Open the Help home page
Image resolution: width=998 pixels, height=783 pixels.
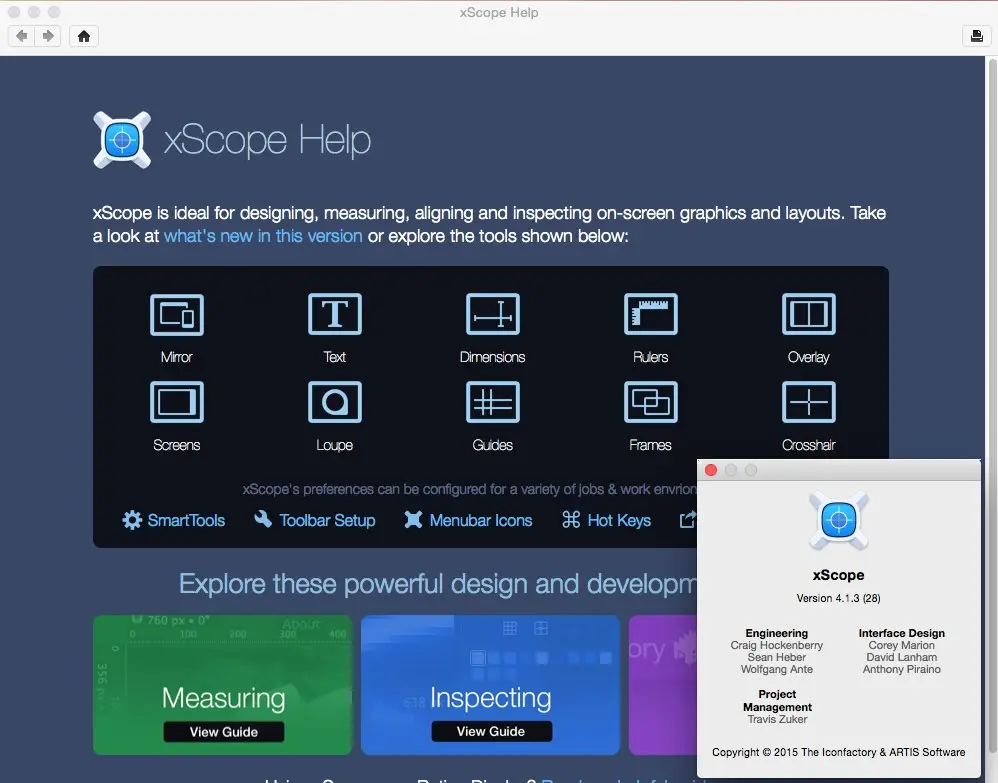point(83,36)
